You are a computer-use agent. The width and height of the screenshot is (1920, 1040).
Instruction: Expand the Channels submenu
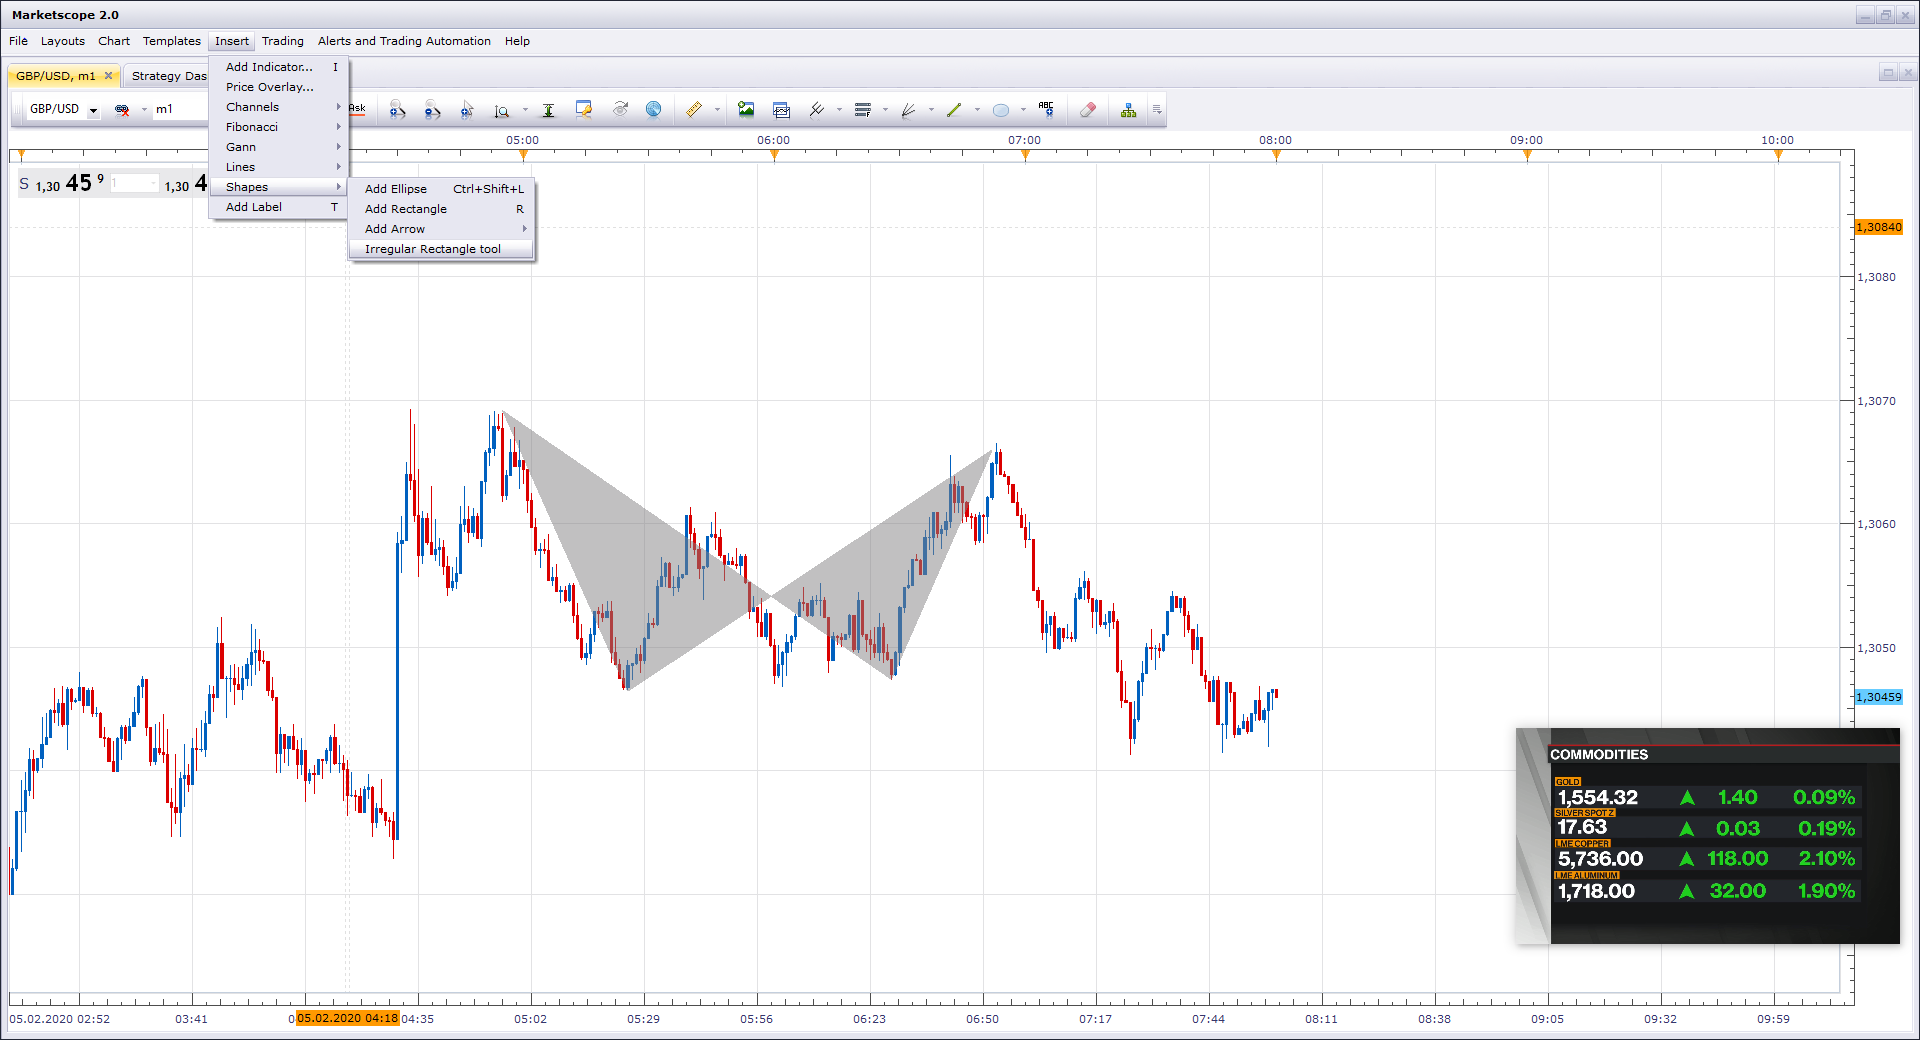click(x=278, y=107)
